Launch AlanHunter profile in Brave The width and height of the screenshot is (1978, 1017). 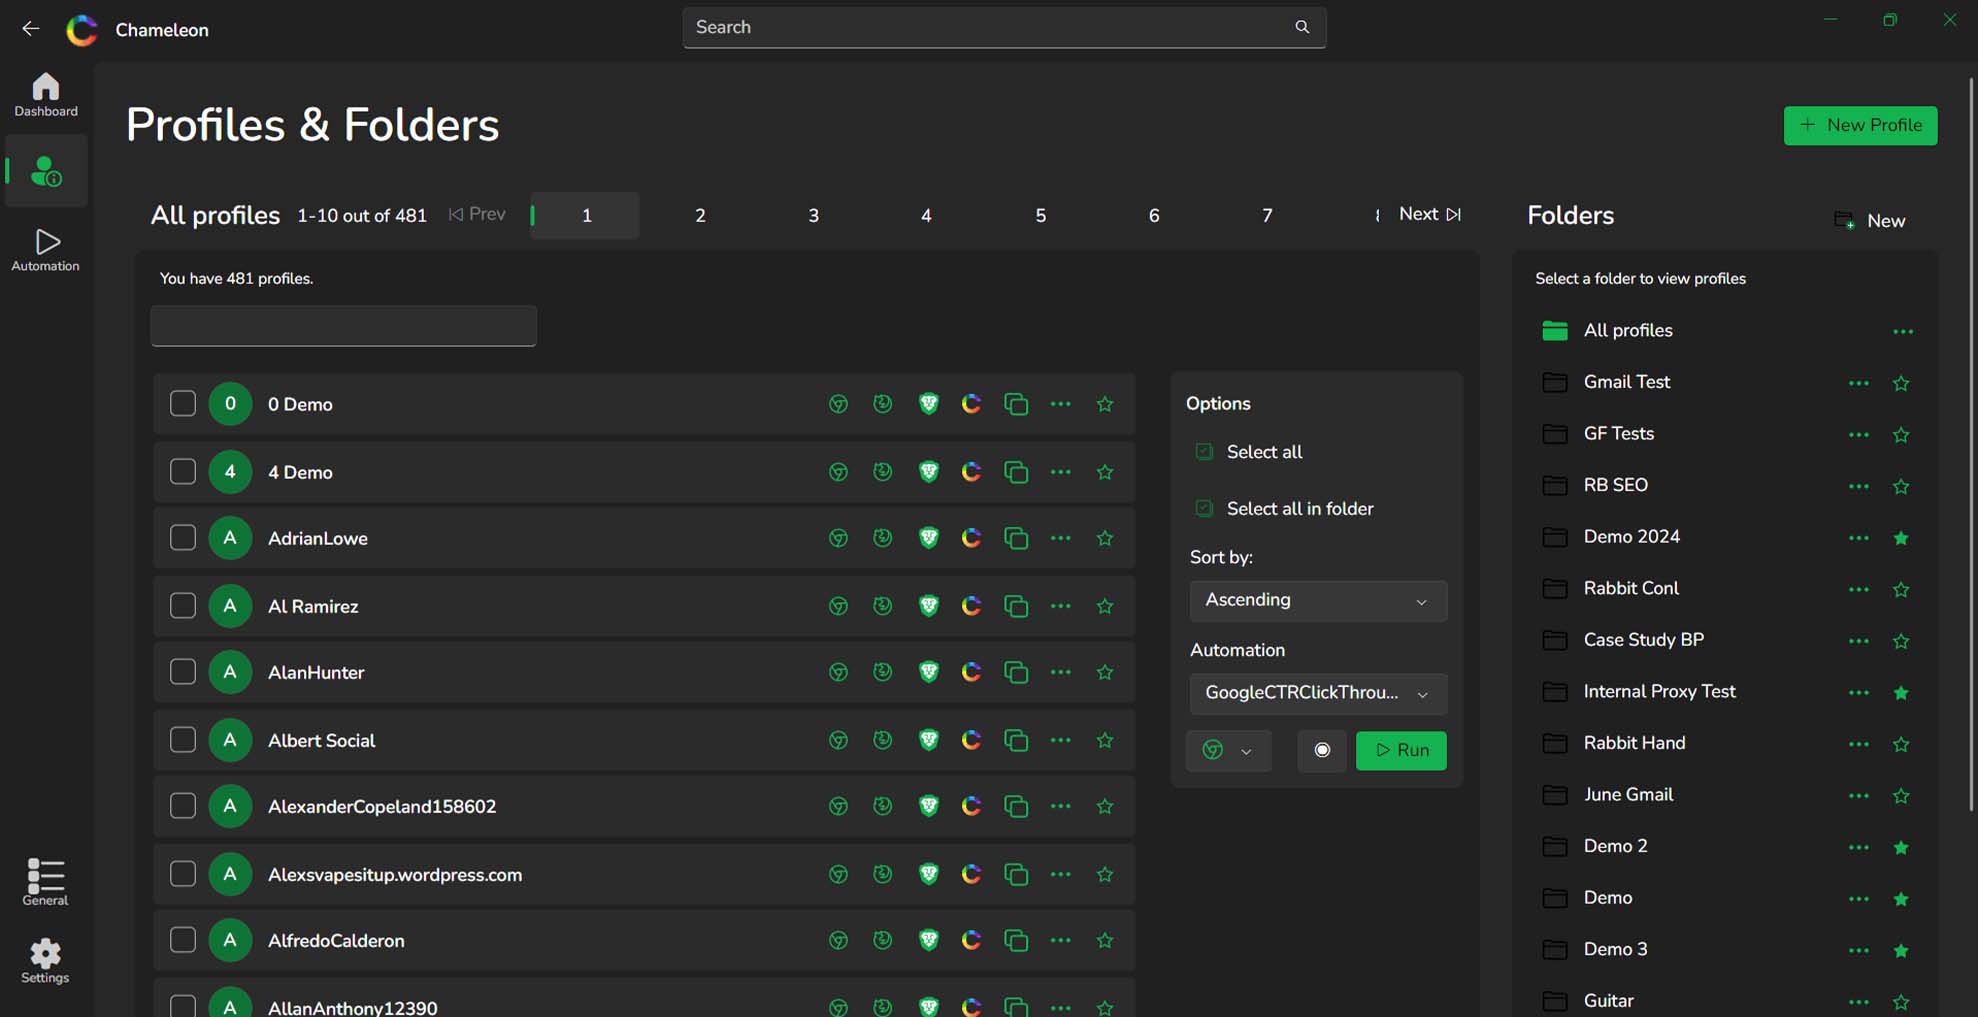[x=929, y=672]
